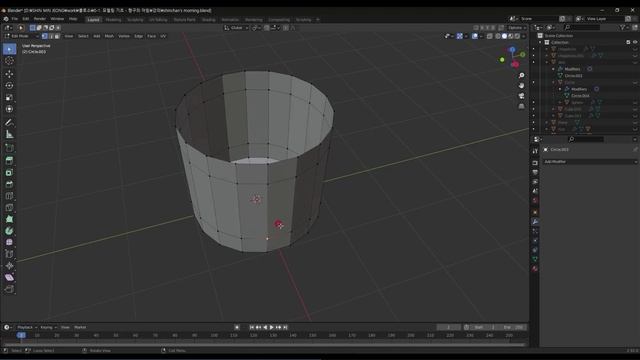
Task: Select the Annotate tool
Action: click(x=9, y=122)
